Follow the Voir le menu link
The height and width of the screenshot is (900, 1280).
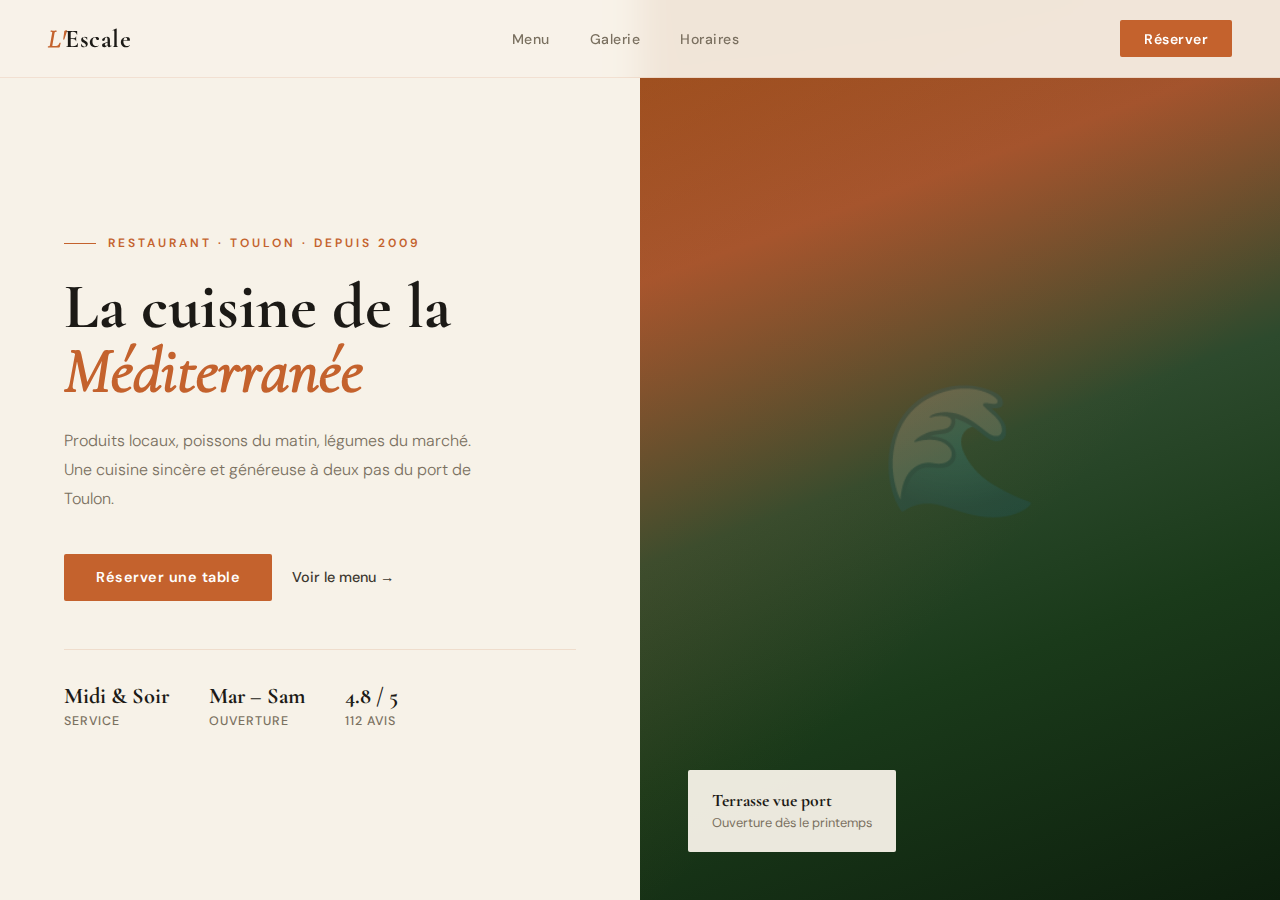tap(342, 577)
